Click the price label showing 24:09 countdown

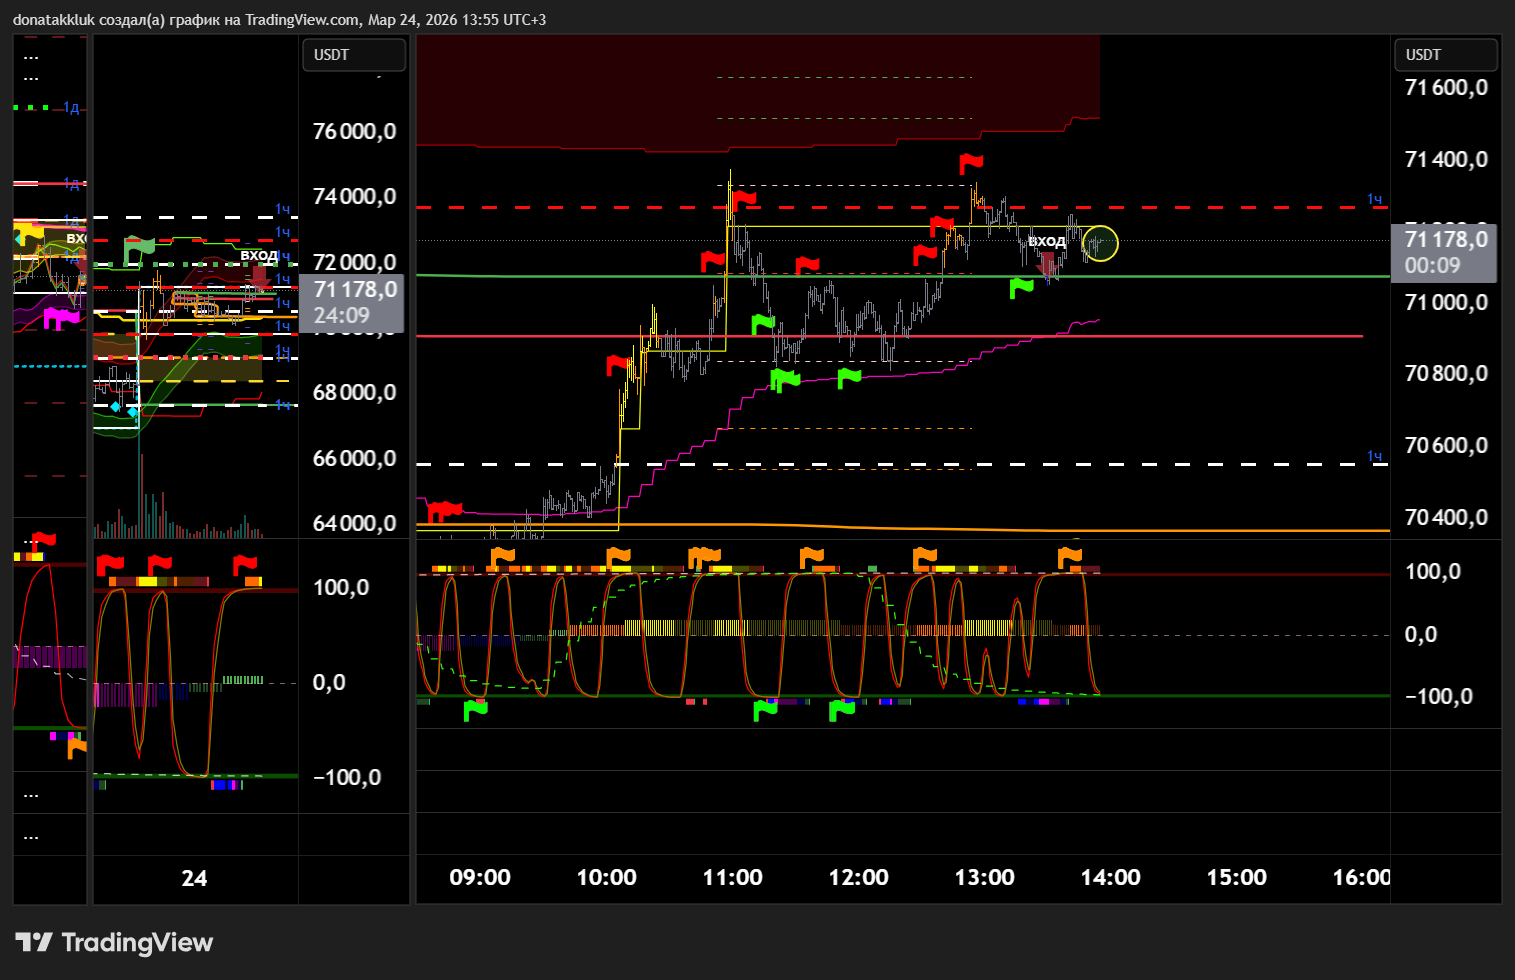(x=353, y=302)
